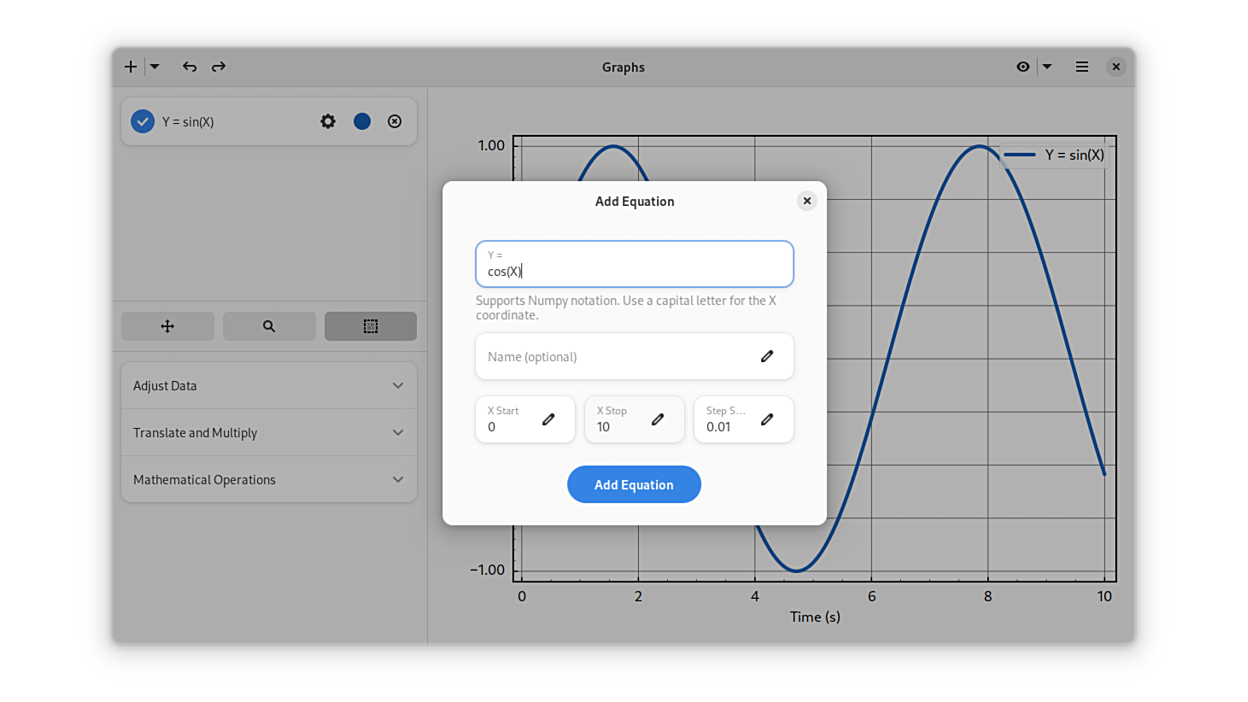Screen dimensions: 1248x702
Task: Click the pencil icon in the X Stop field
Action: (658, 420)
